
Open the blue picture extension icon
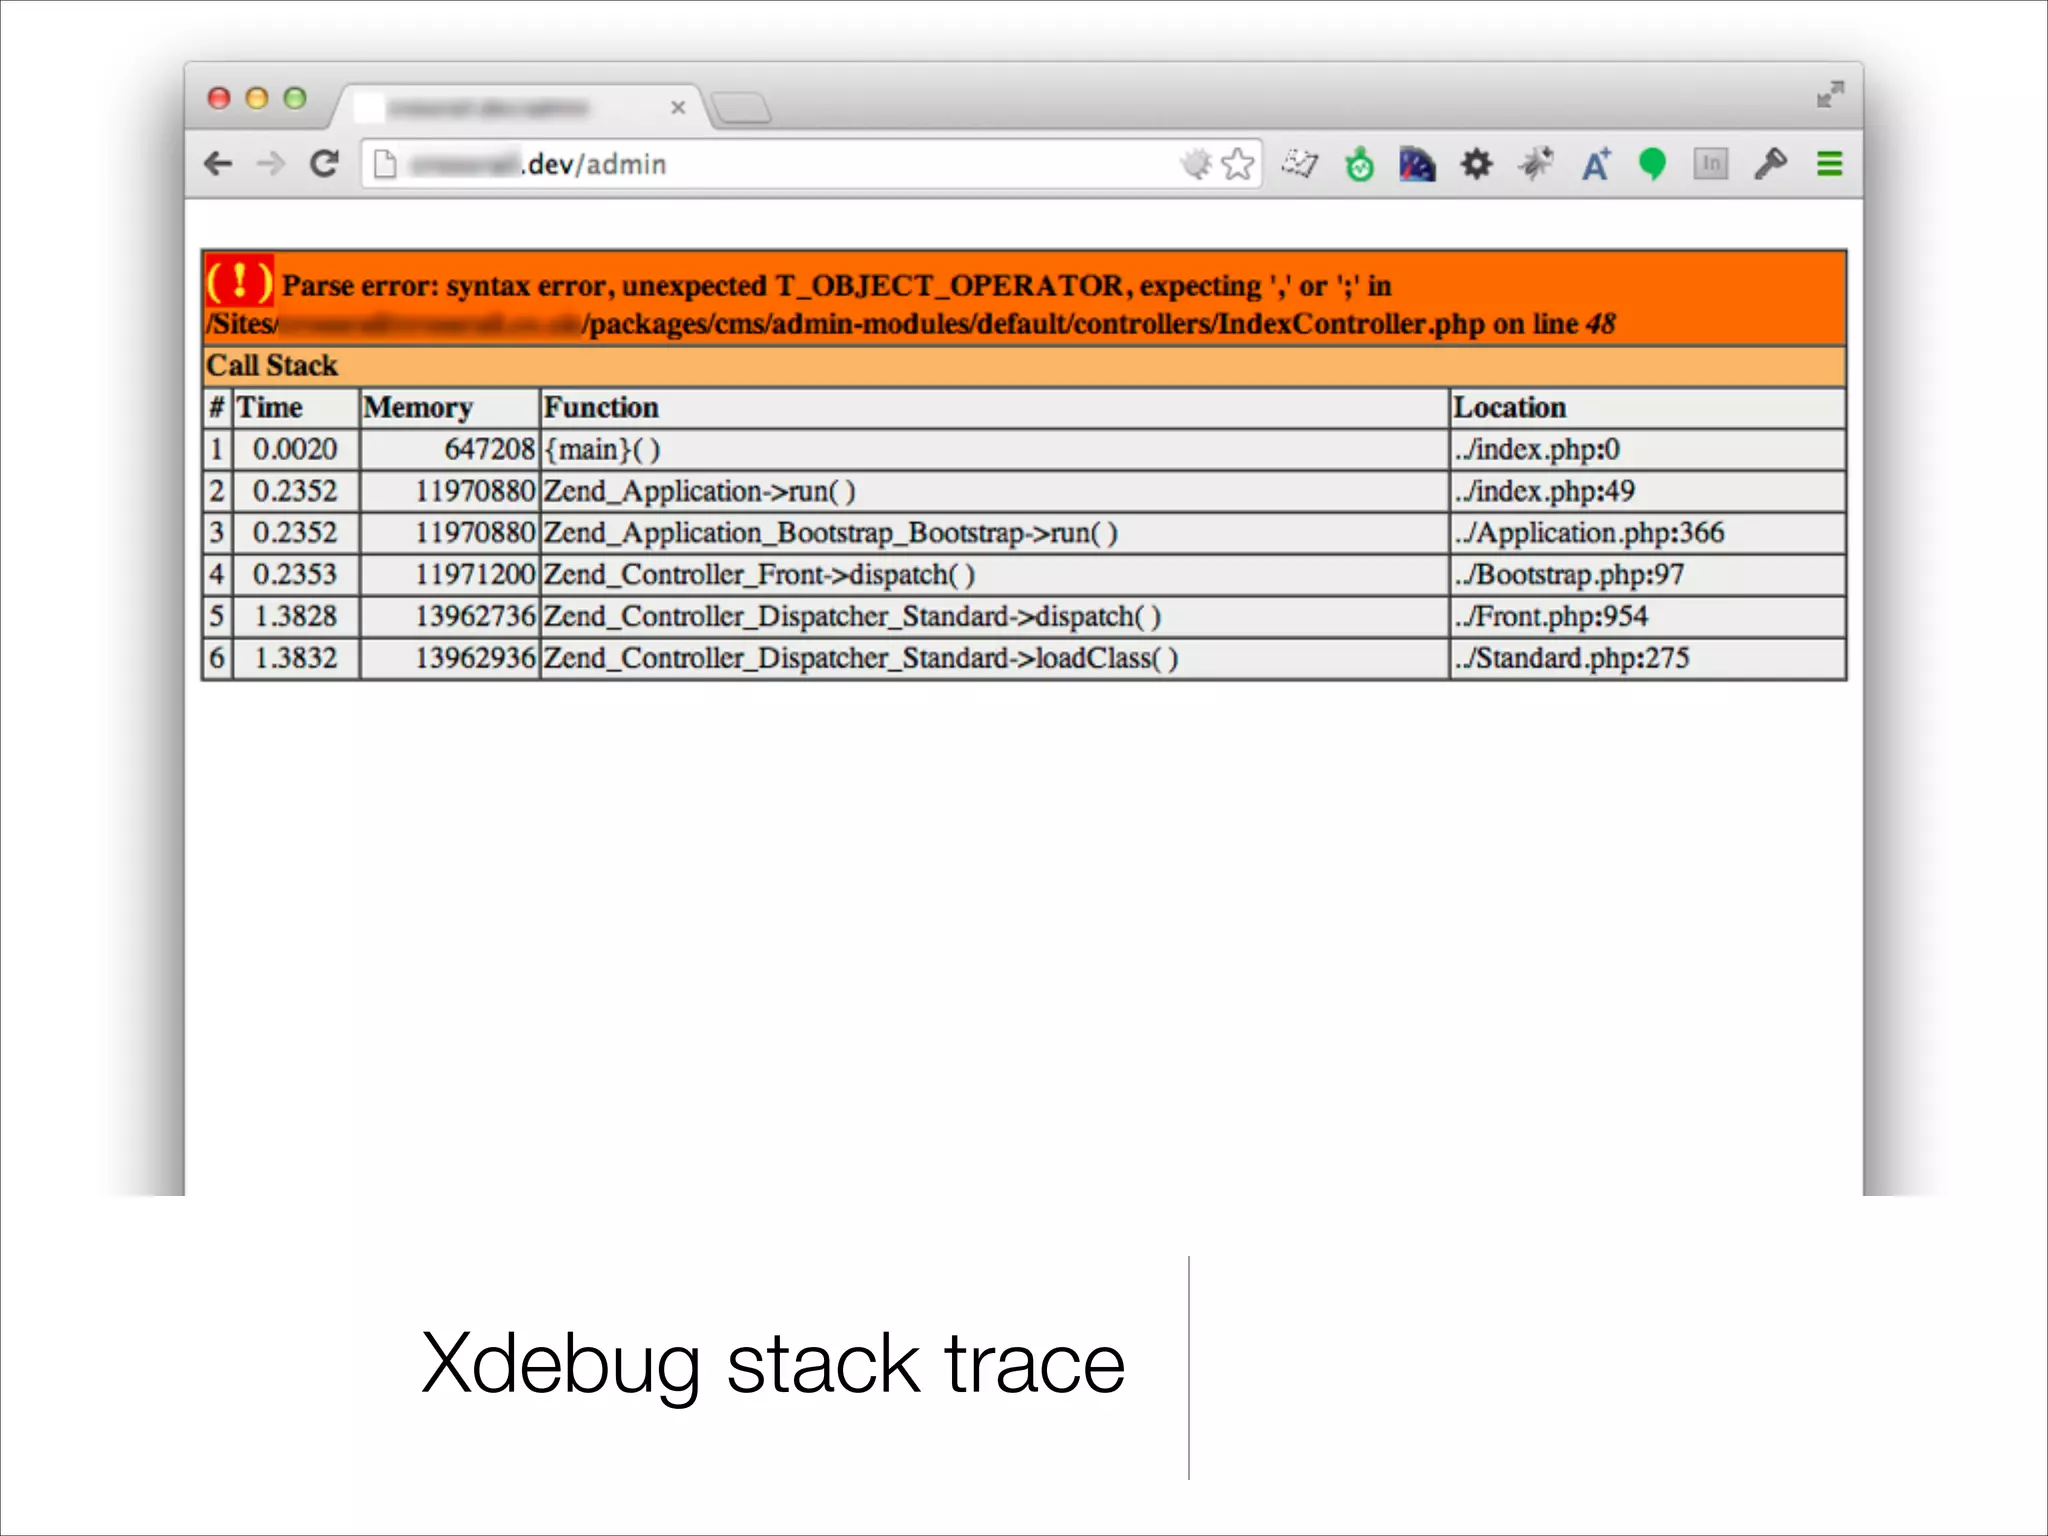point(1417,164)
